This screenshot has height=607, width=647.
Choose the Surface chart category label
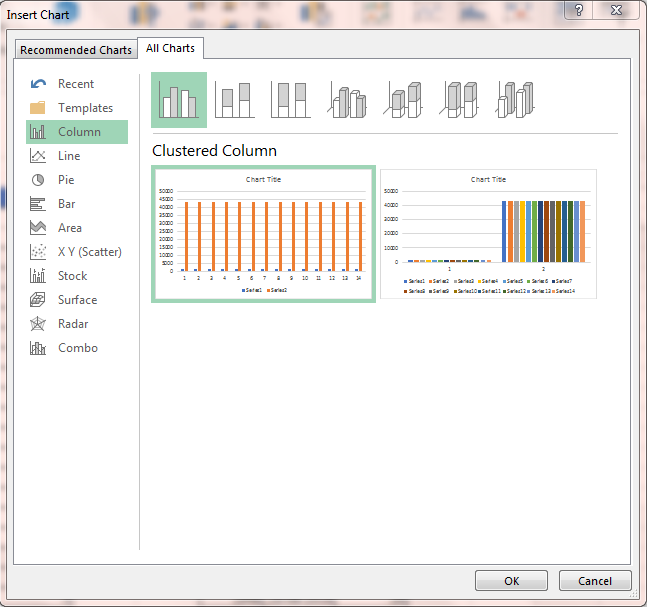tap(78, 300)
